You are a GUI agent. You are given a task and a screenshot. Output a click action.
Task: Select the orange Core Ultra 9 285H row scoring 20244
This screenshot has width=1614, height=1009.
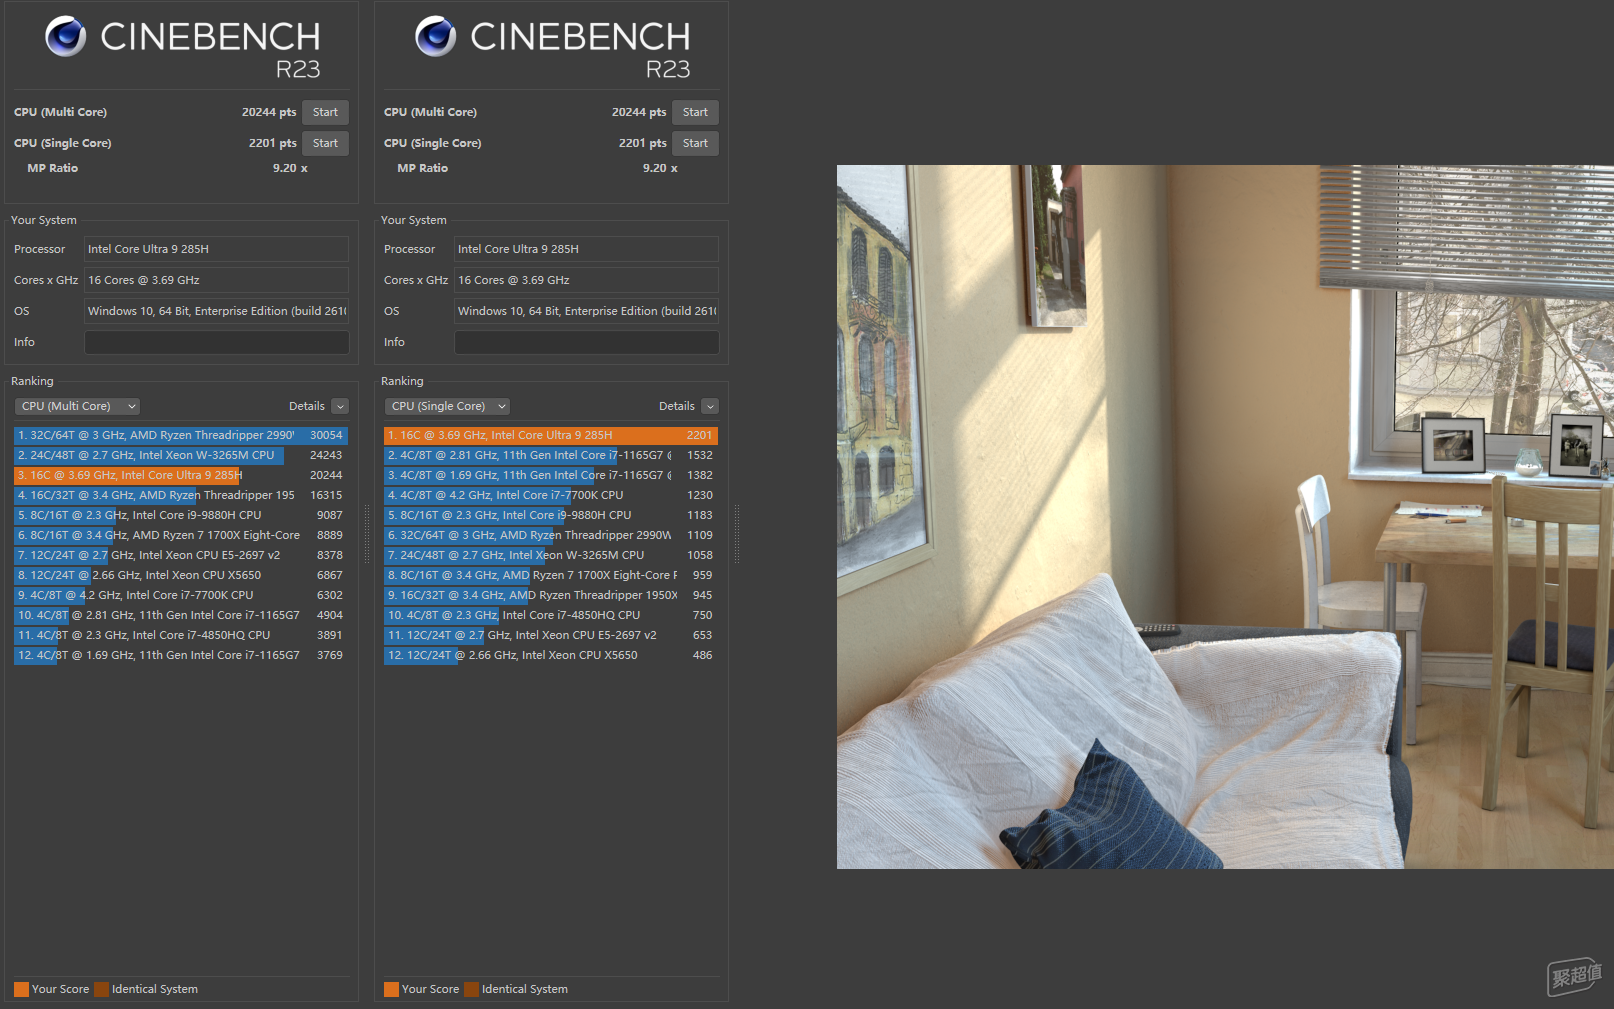[181, 475]
